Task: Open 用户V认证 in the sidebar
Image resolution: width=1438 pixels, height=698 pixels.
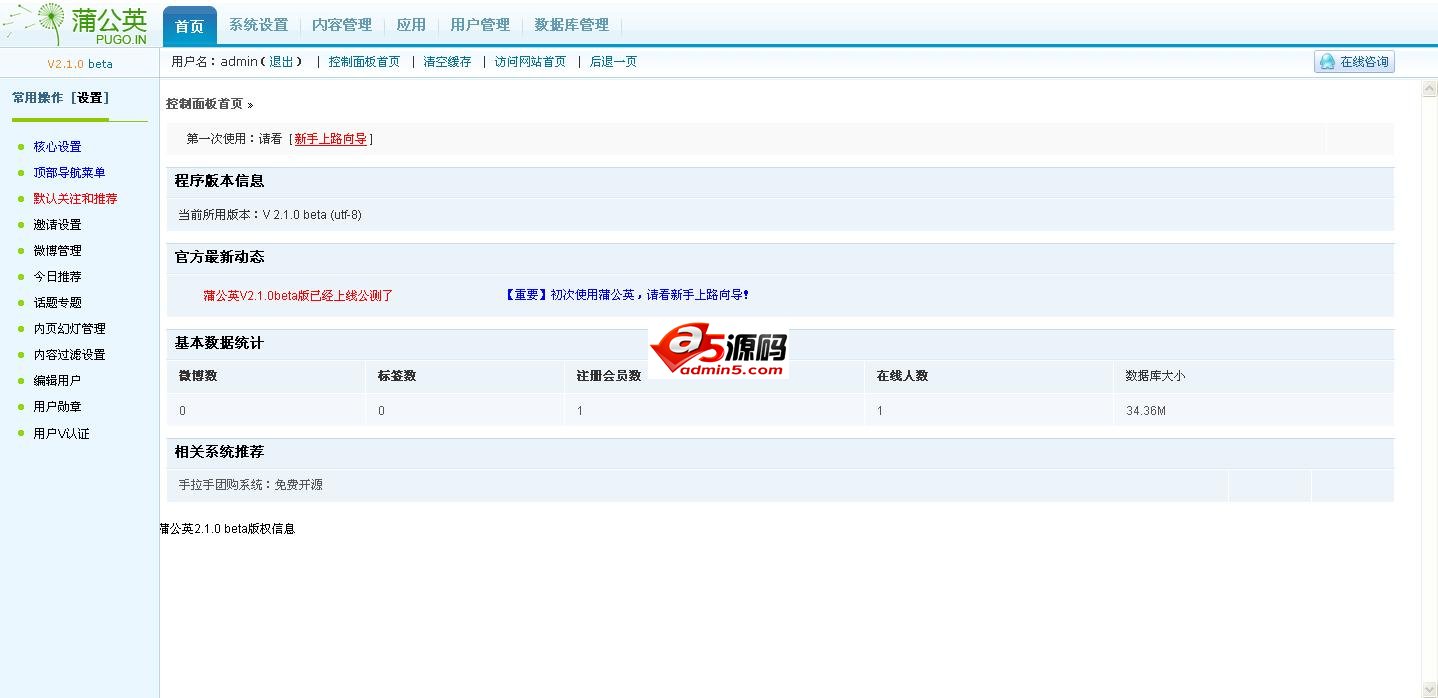Action: [x=61, y=434]
